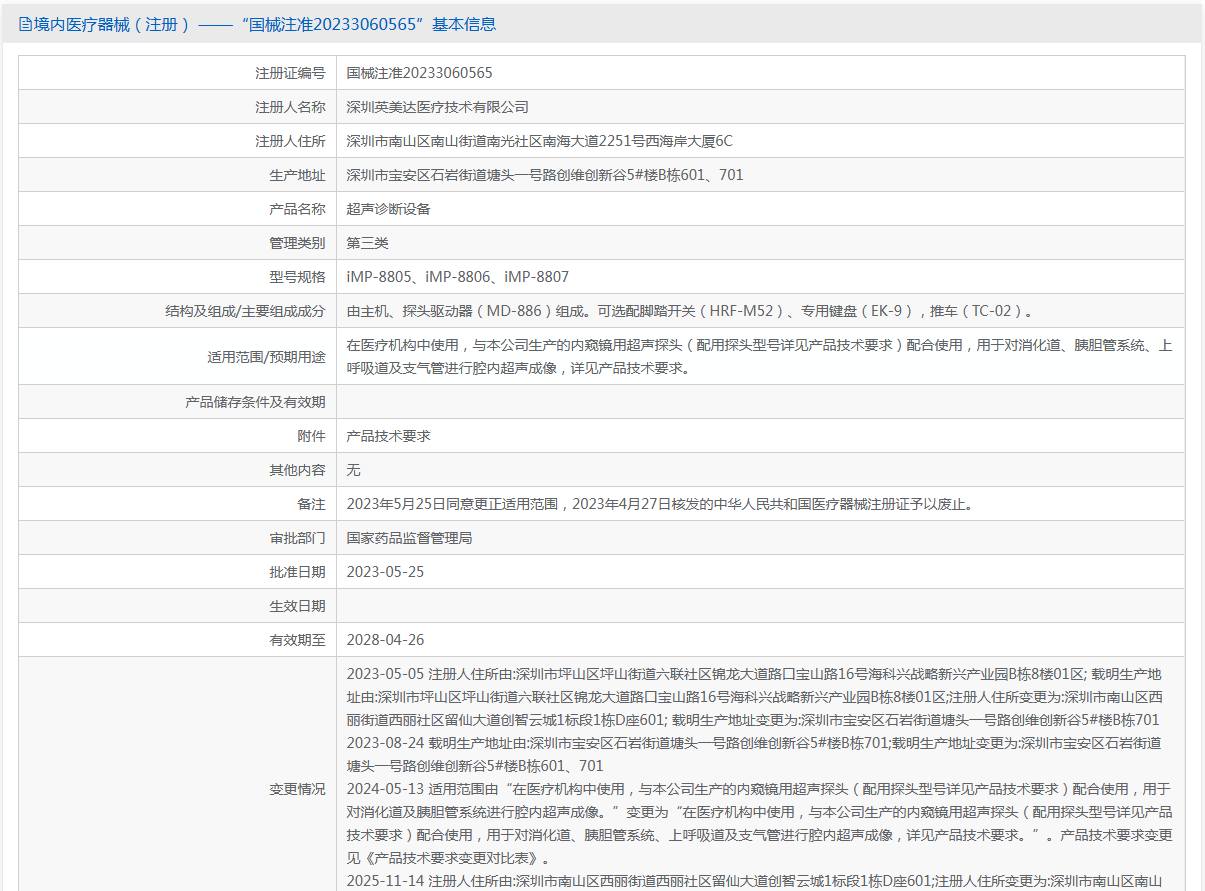Click the label 生效日期

tap(297, 606)
